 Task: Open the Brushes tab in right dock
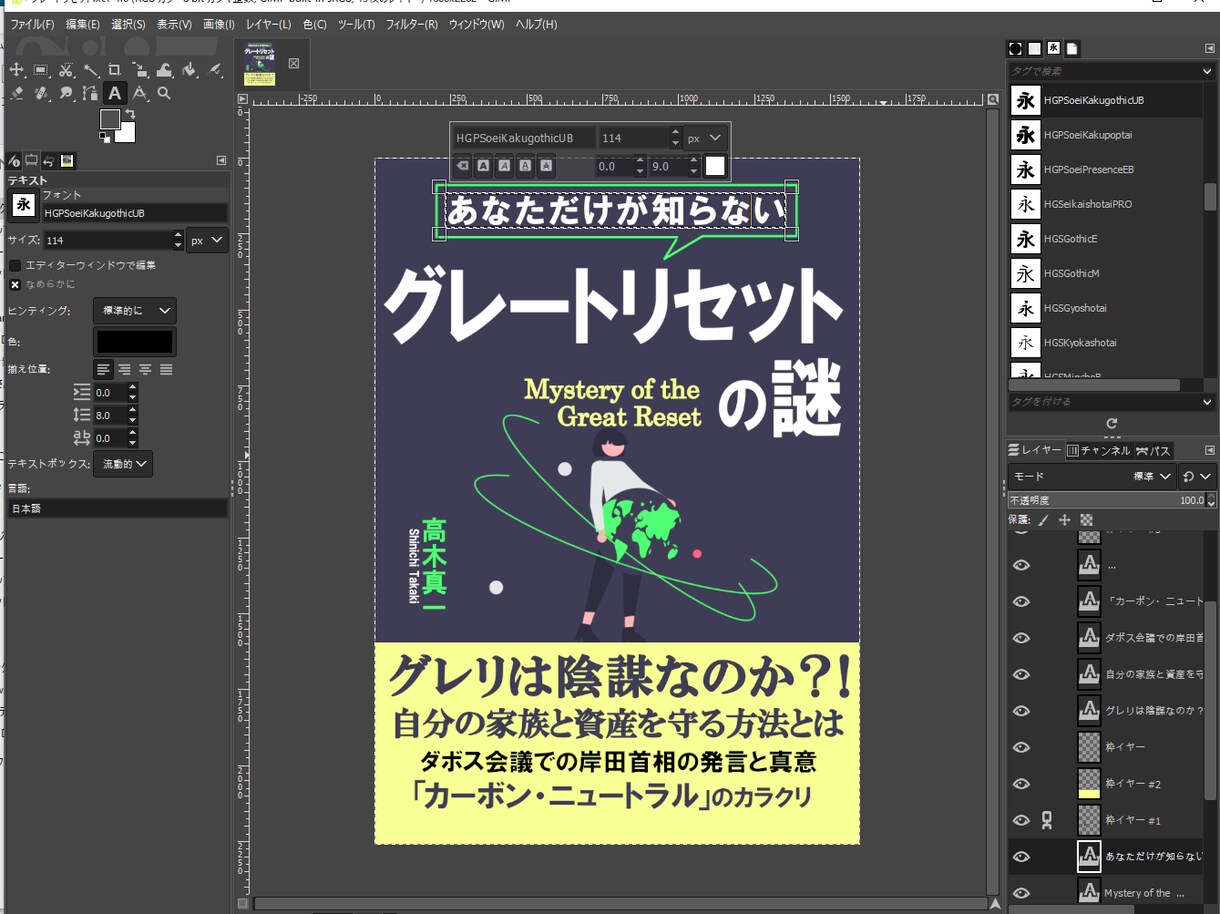tap(1015, 48)
